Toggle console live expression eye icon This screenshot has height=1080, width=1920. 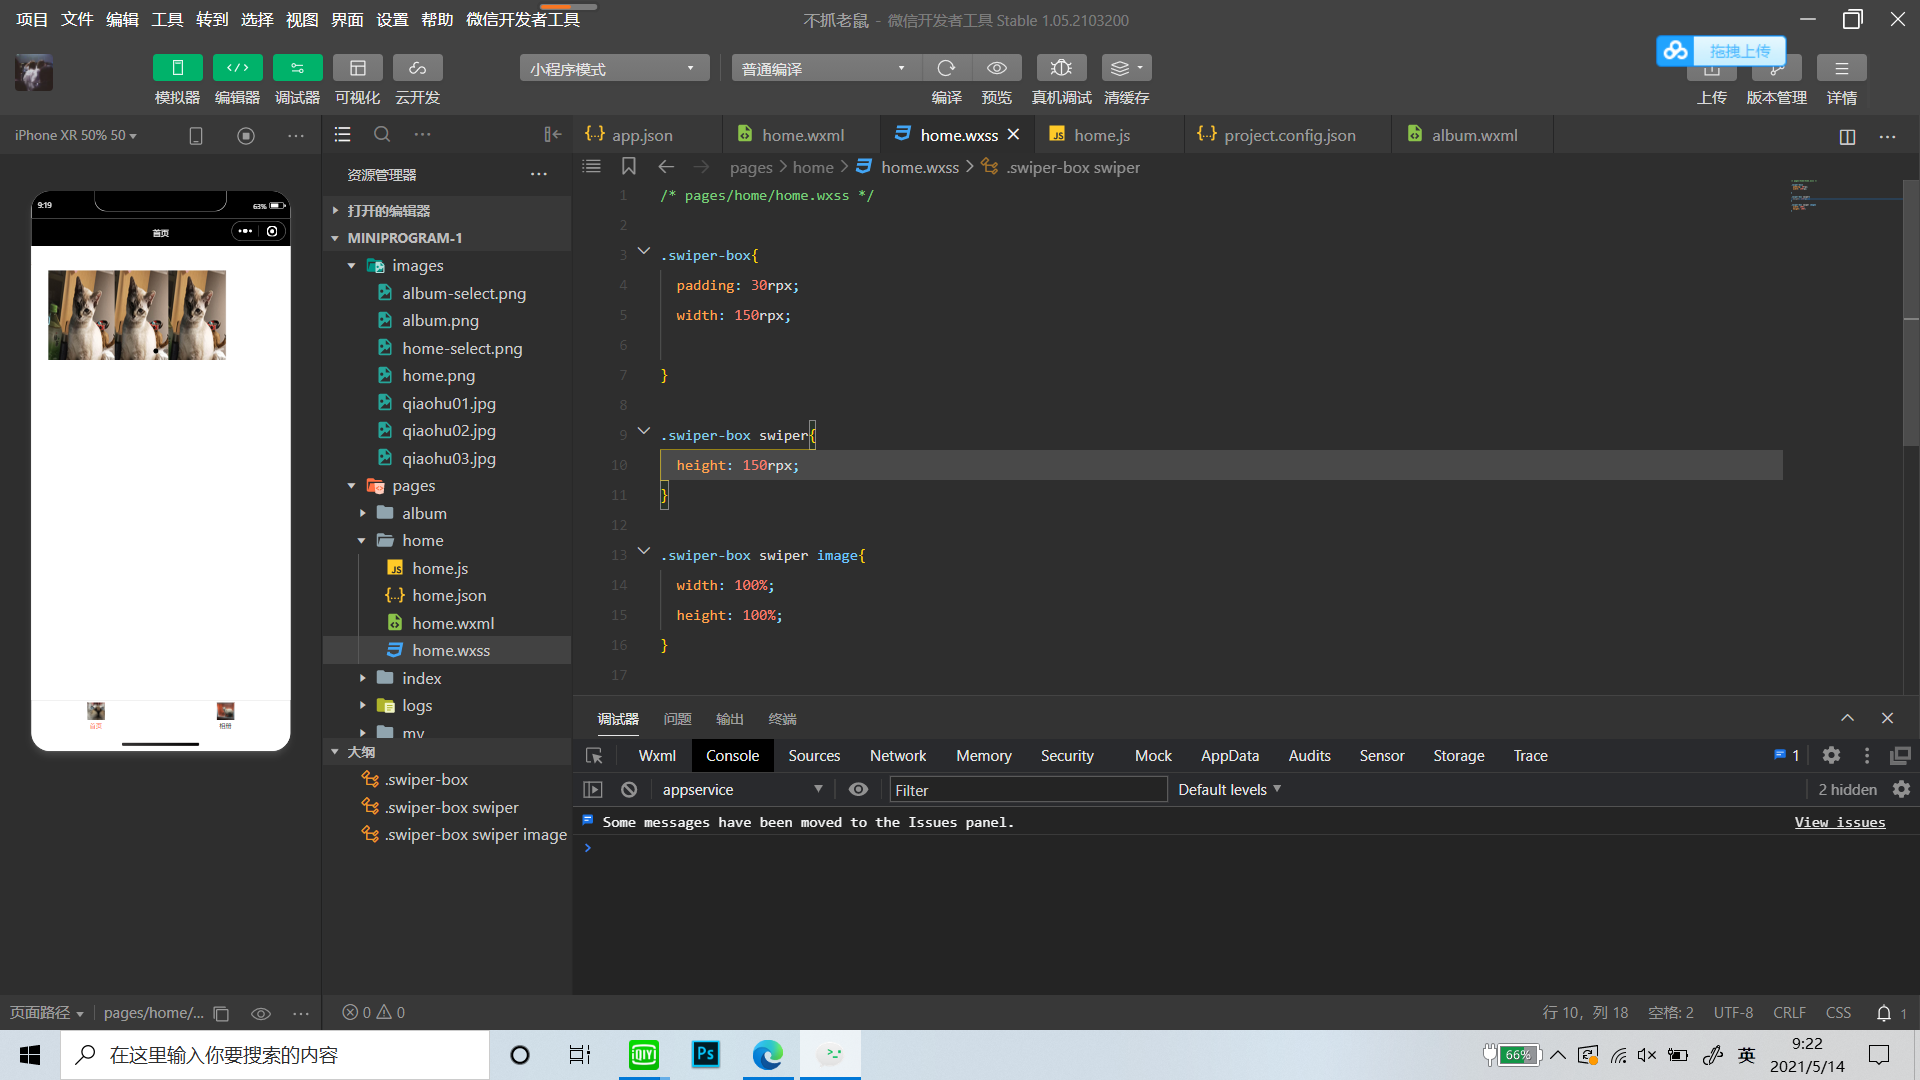(858, 789)
